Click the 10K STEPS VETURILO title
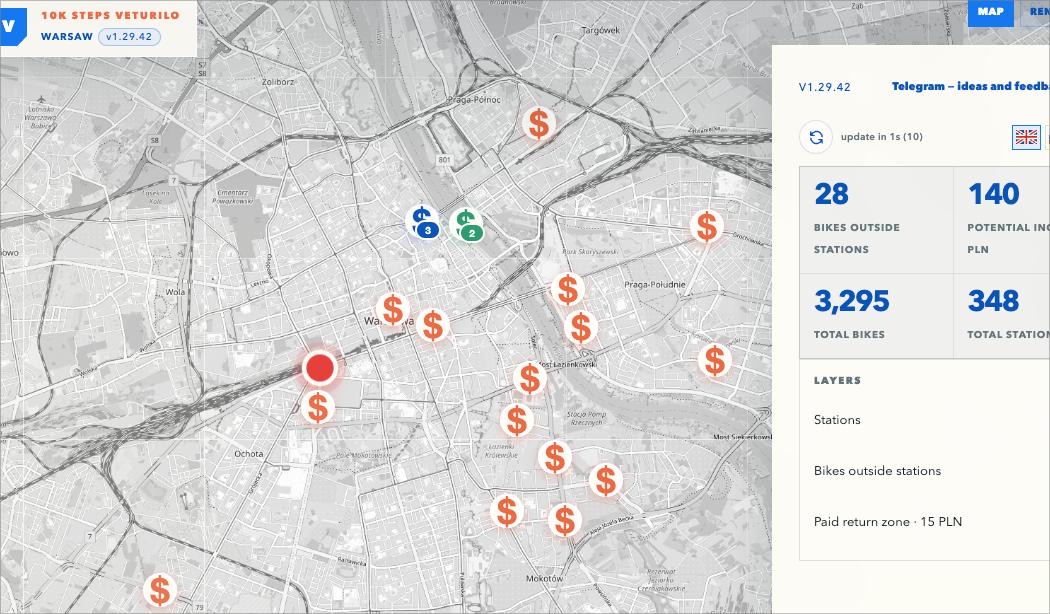This screenshot has height=614, width=1050. [110, 15]
